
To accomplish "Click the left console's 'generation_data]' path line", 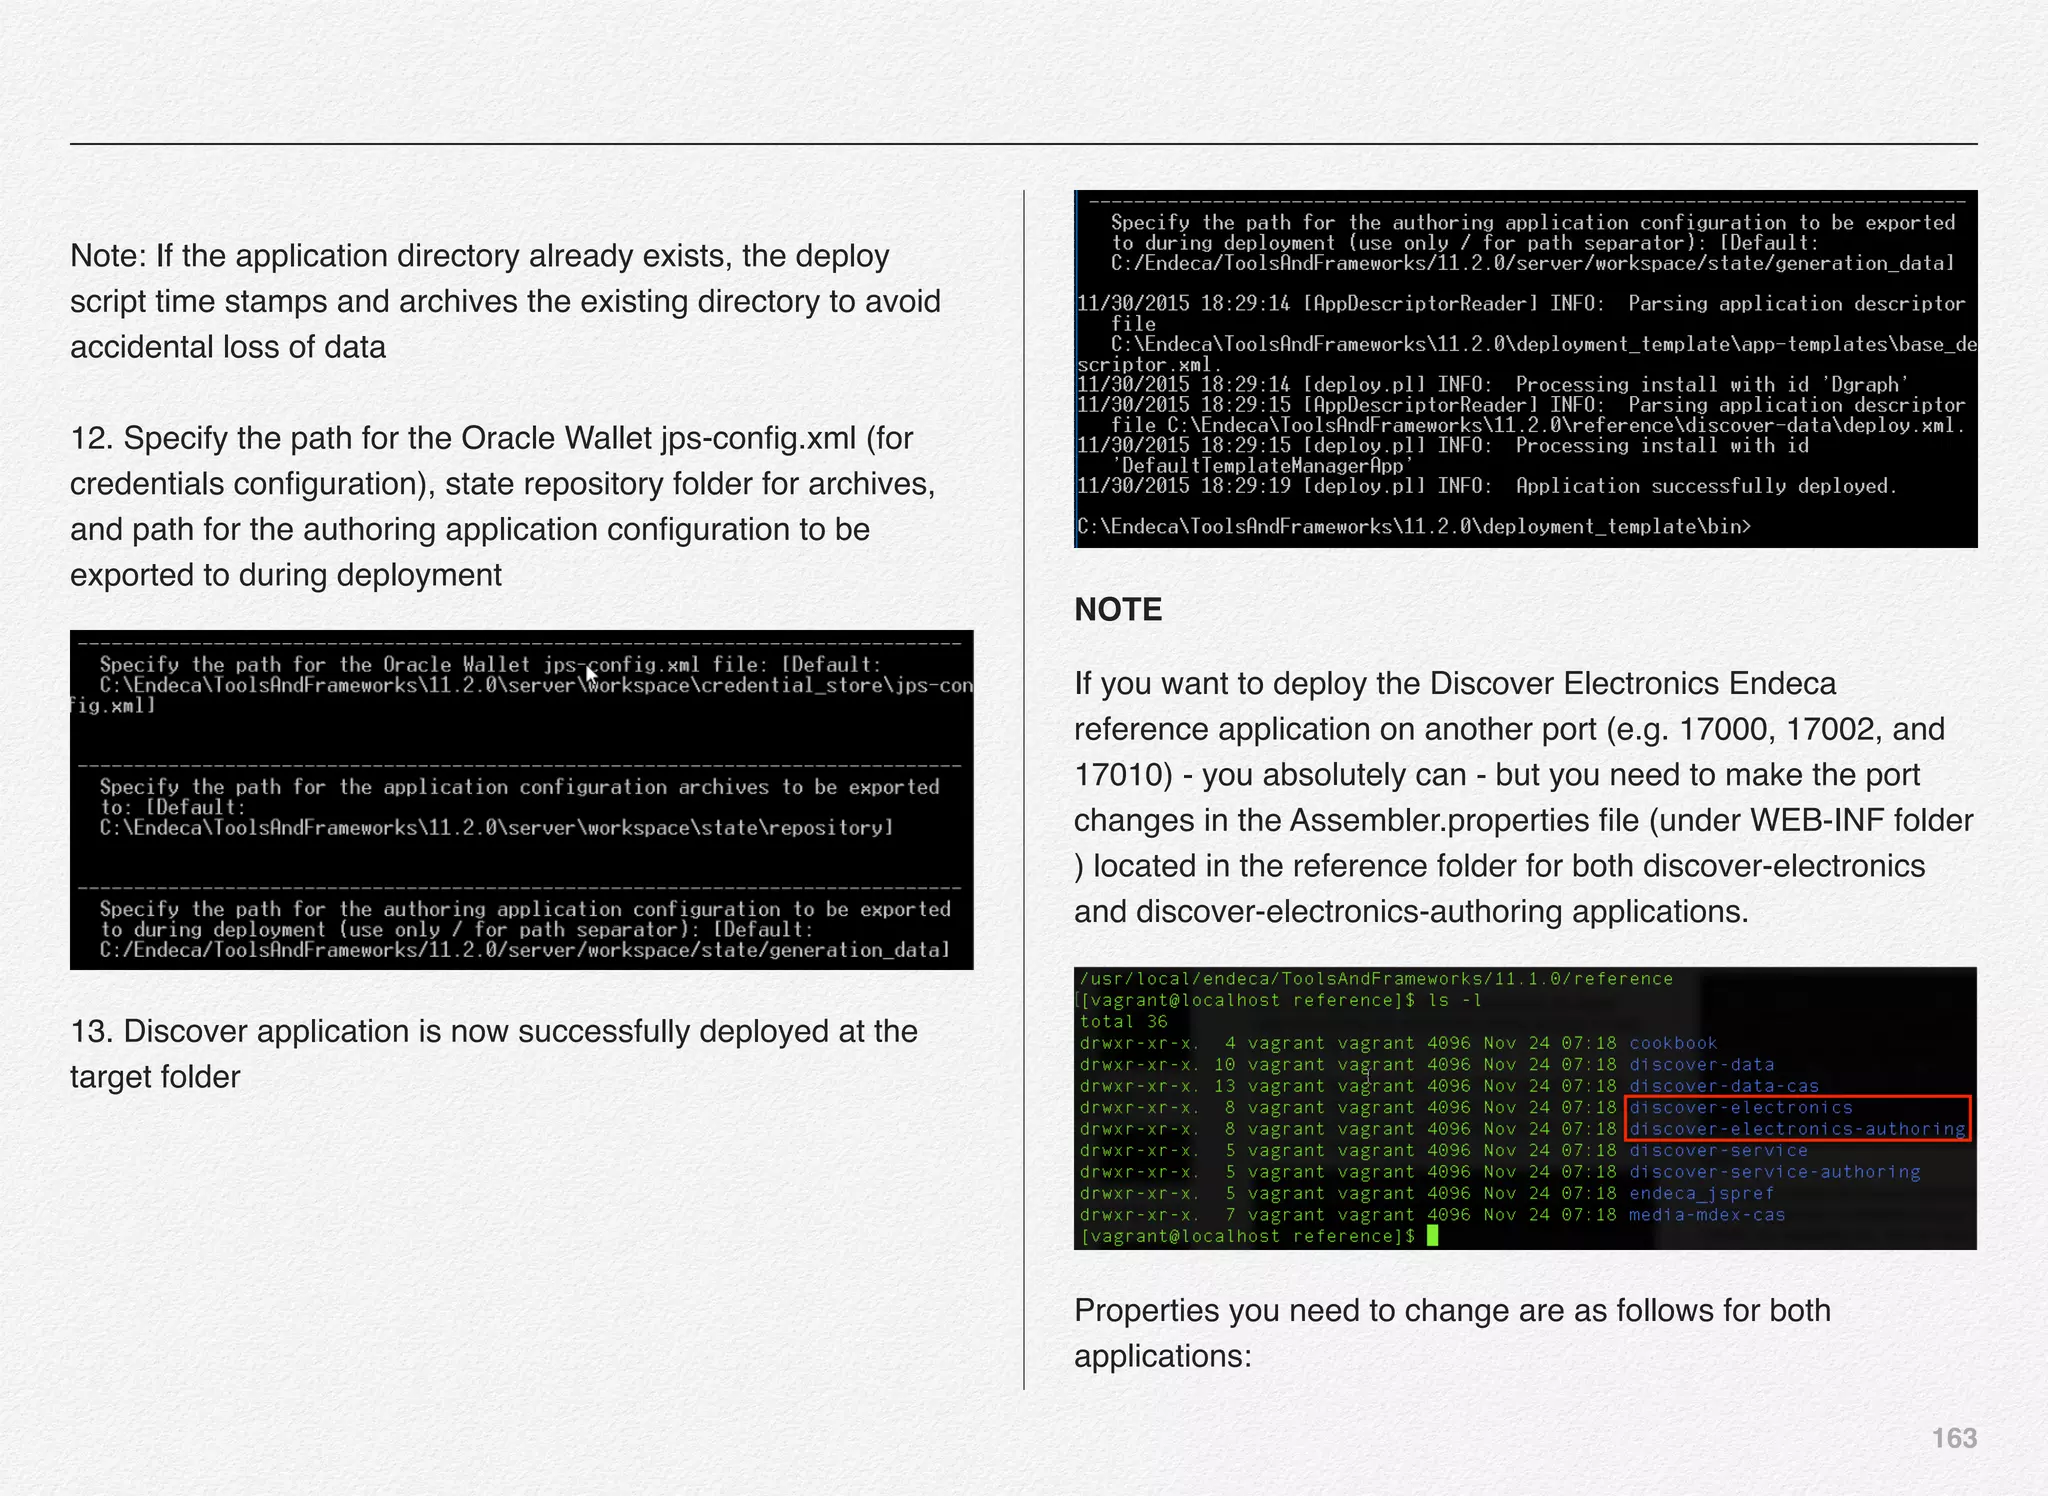I will click(525, 950).
